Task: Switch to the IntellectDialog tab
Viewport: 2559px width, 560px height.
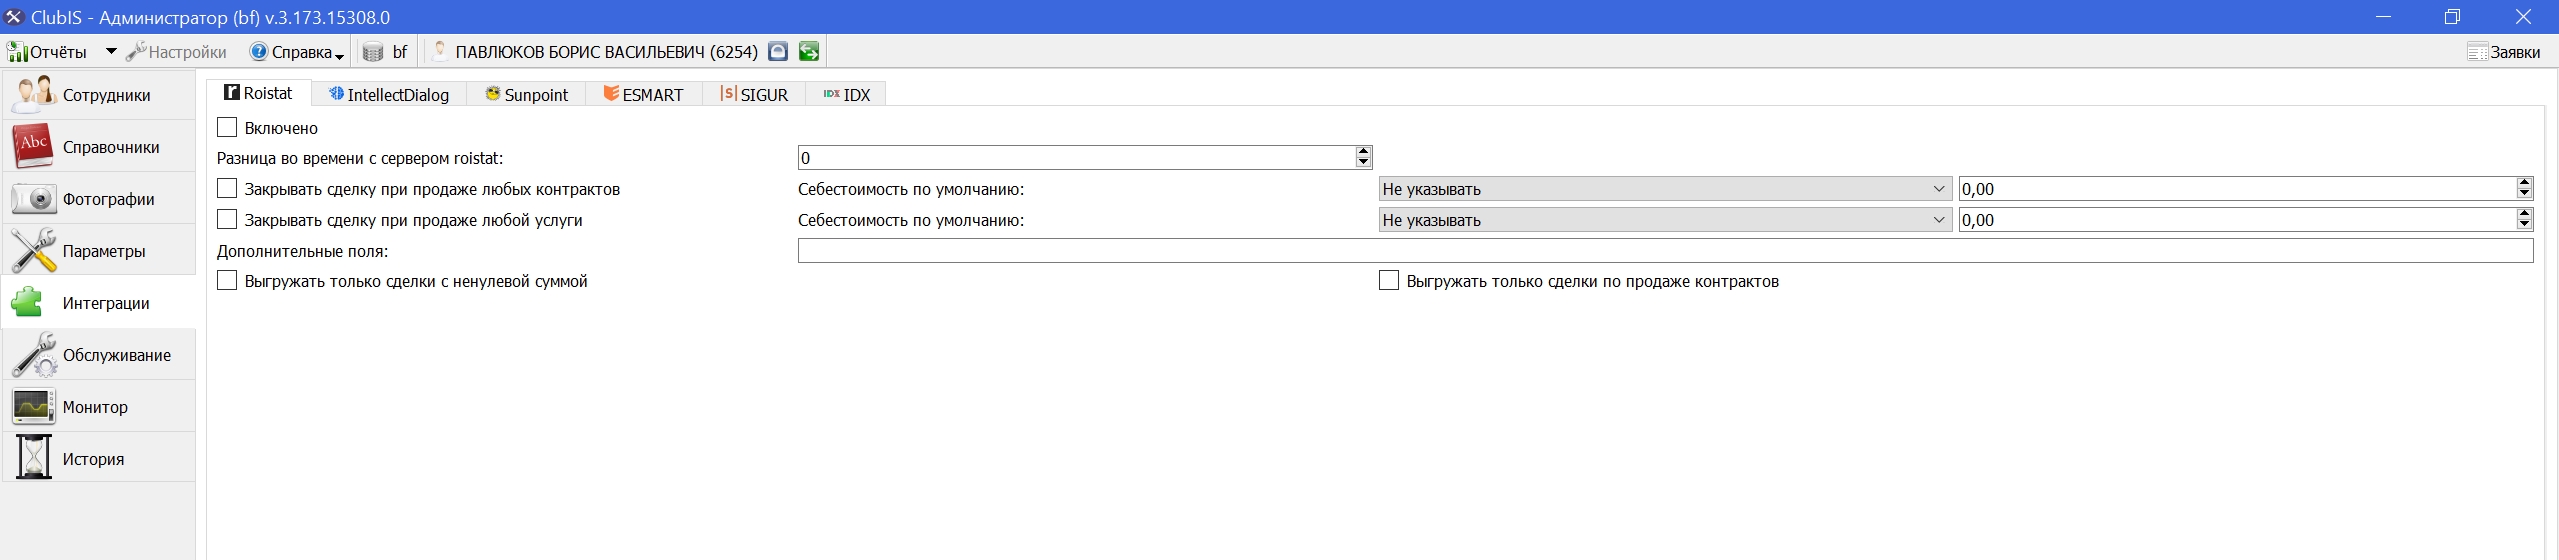Action: click(389, 94)
